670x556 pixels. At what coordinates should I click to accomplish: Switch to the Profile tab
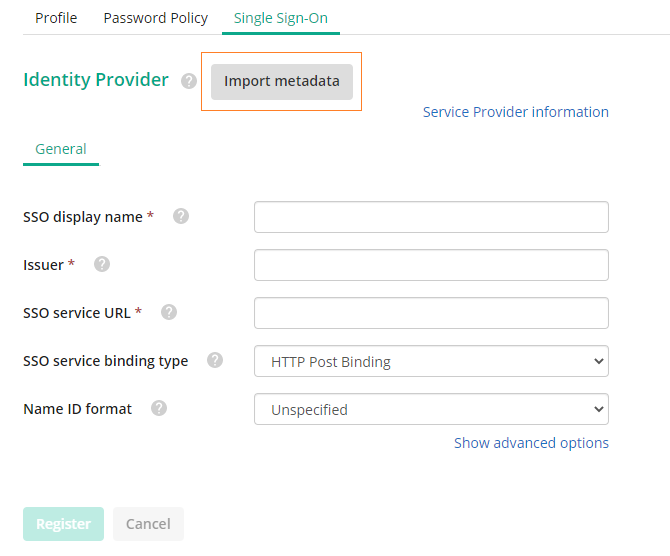tap(56, 18)
